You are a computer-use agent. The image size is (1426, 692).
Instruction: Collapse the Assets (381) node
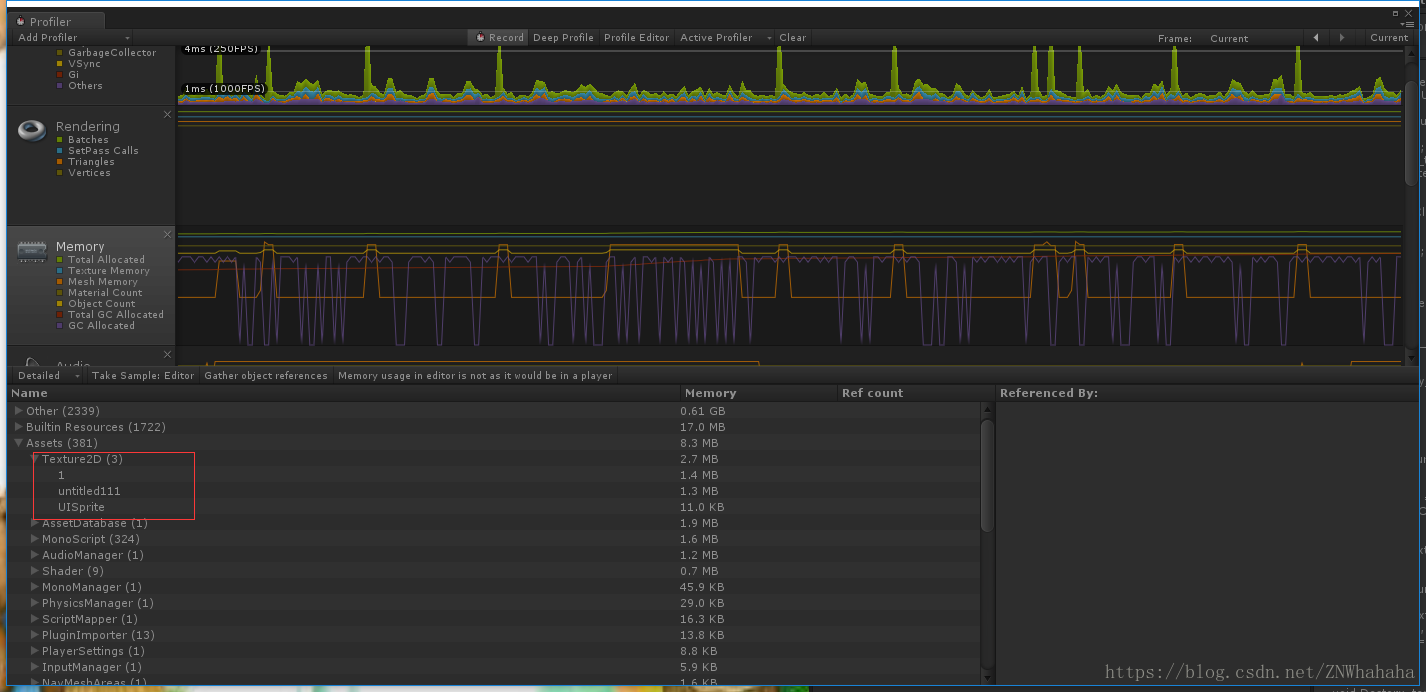[18, 443]
